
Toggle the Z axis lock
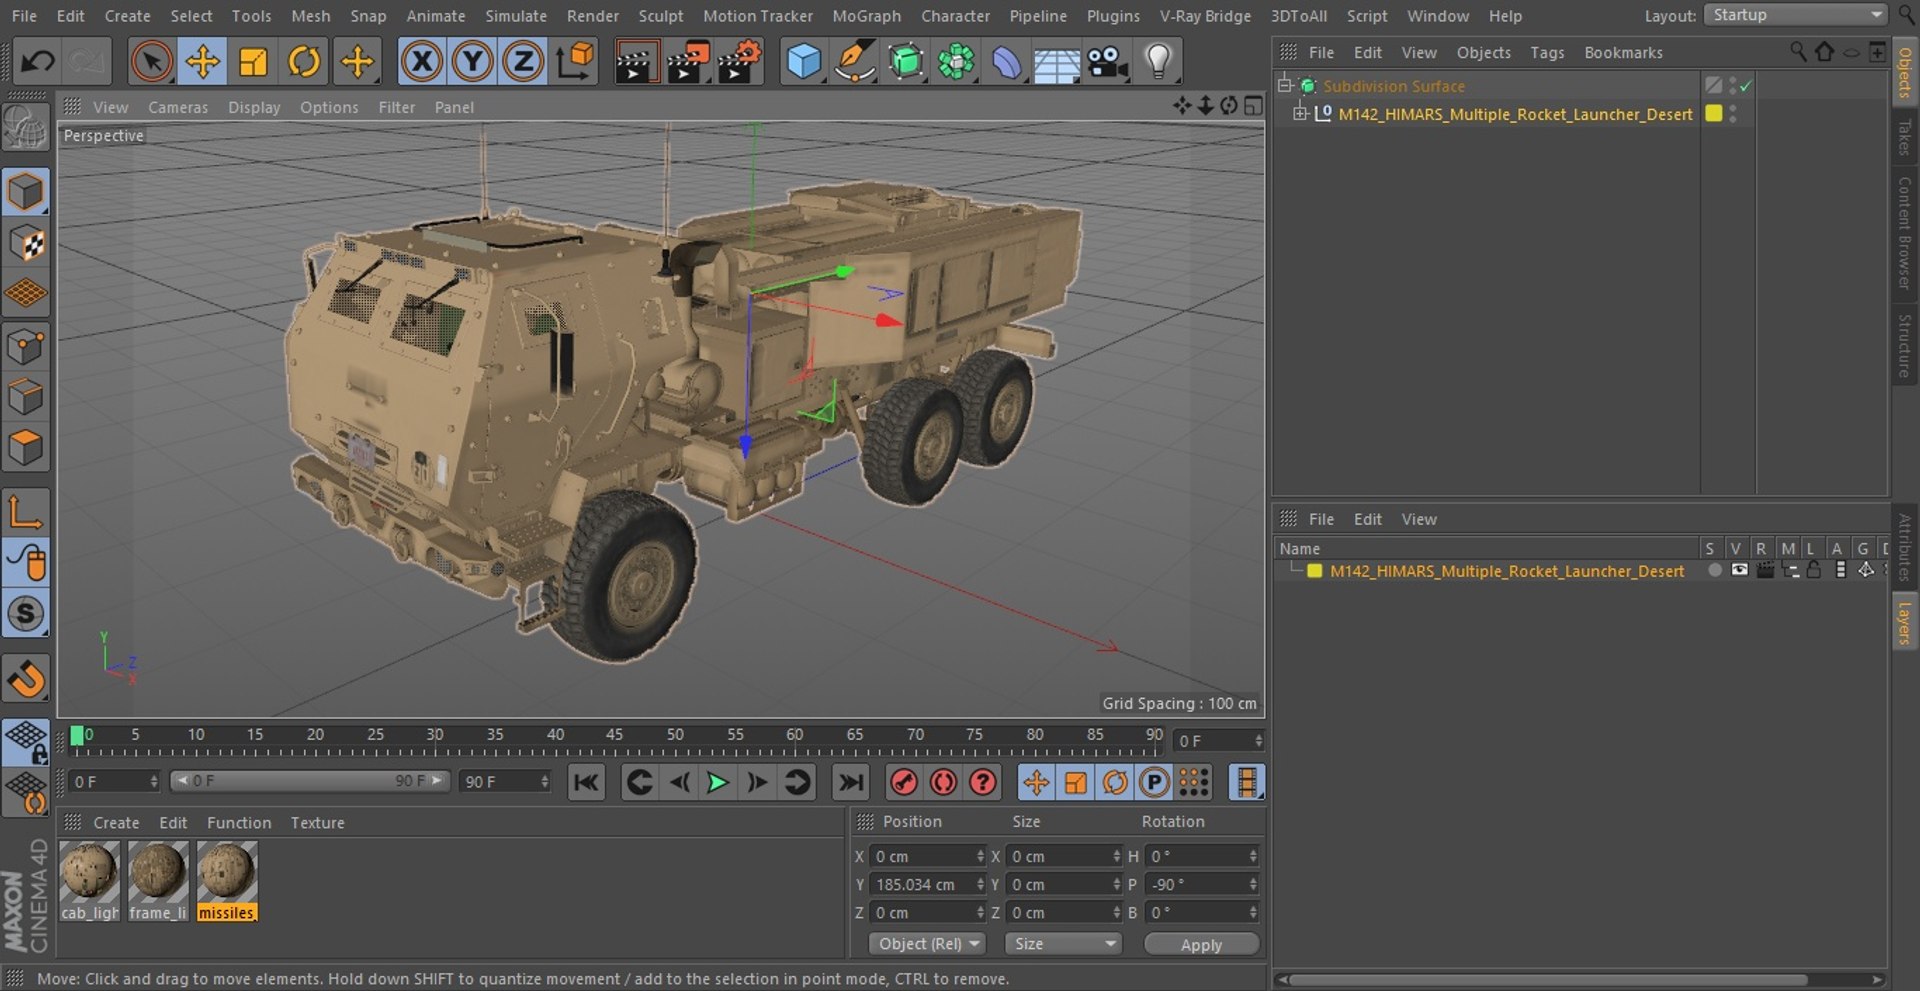(523, 62)
